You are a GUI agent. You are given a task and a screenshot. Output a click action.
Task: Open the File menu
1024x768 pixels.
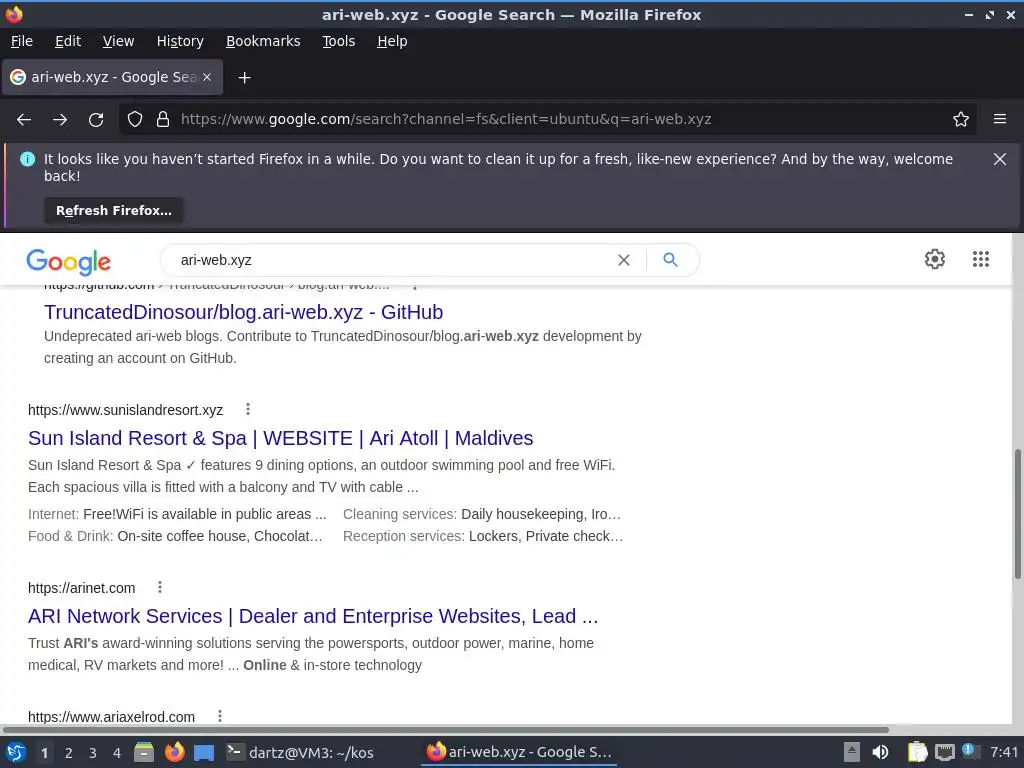pos(22,41)
